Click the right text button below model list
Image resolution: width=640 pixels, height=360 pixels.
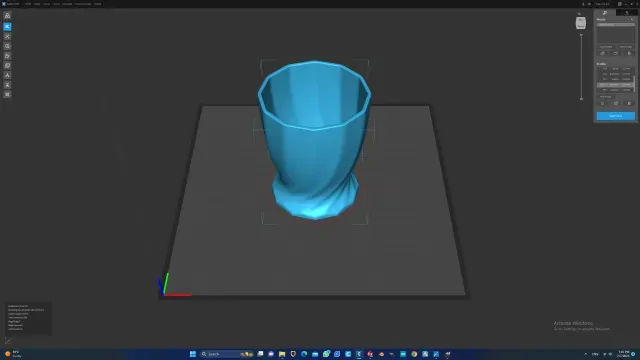pos(625,47)
